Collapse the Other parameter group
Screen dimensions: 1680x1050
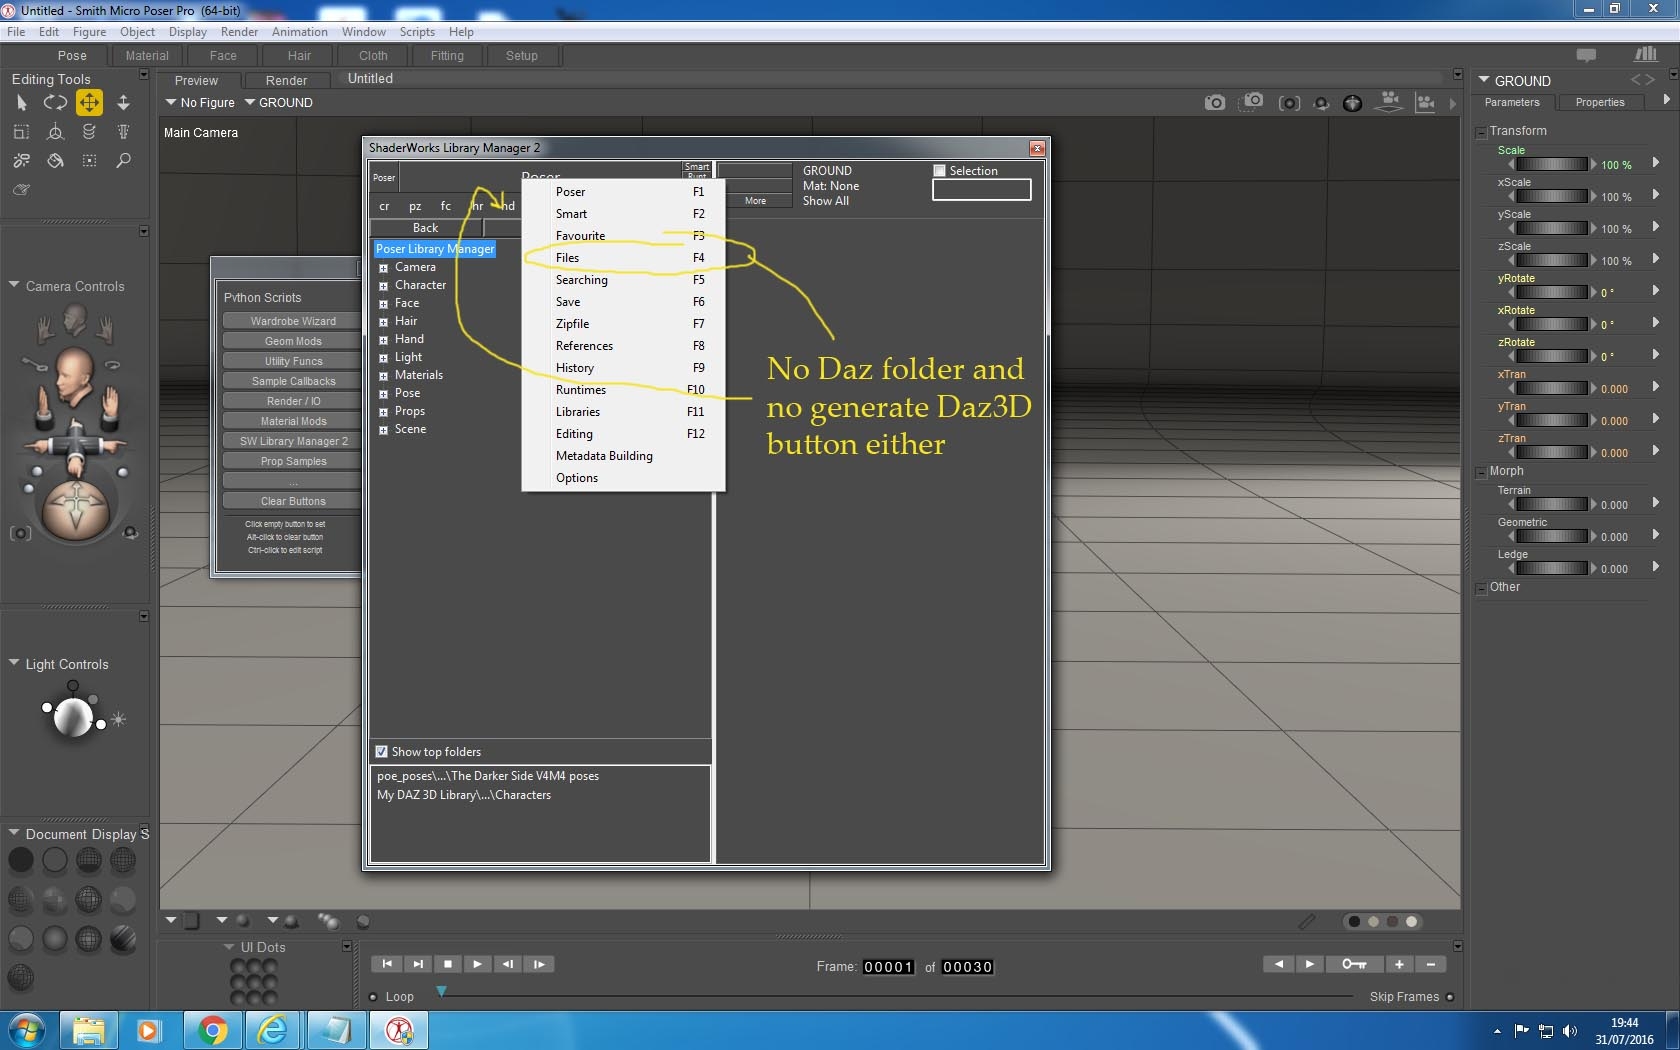tap(1481, 588)
